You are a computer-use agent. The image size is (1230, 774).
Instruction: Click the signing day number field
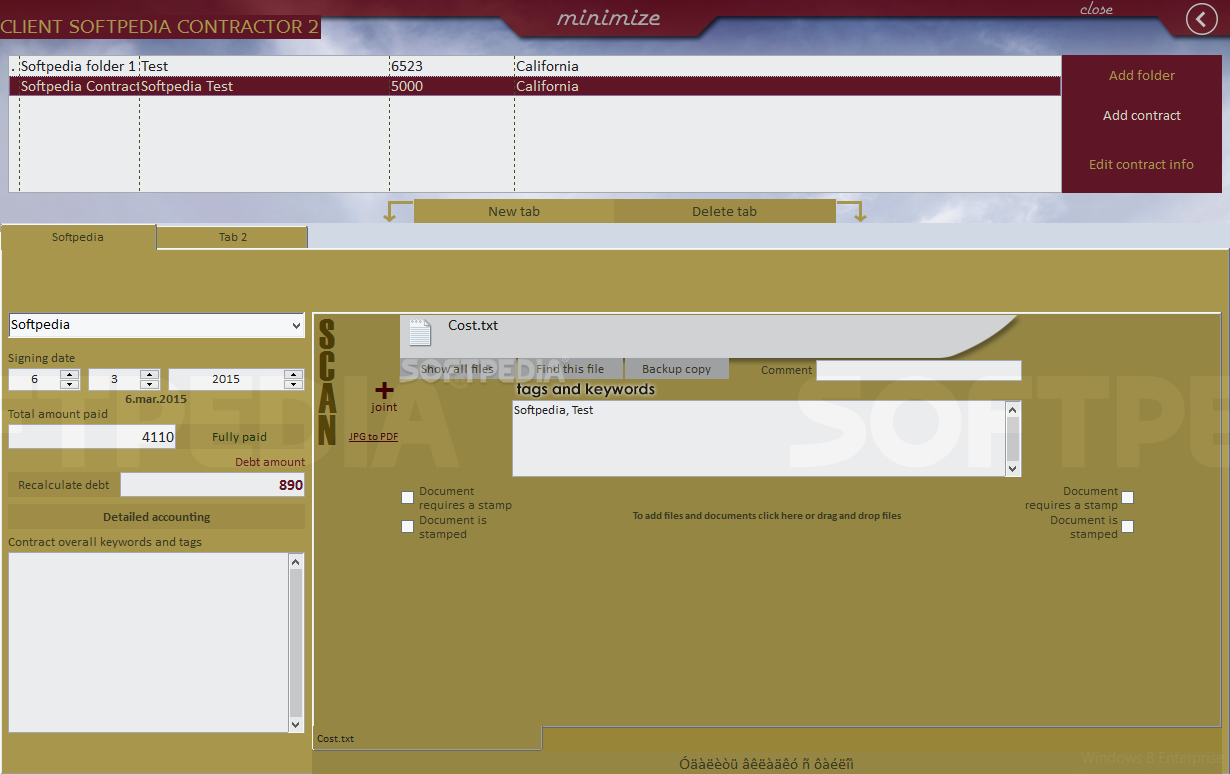coord(35,380)
